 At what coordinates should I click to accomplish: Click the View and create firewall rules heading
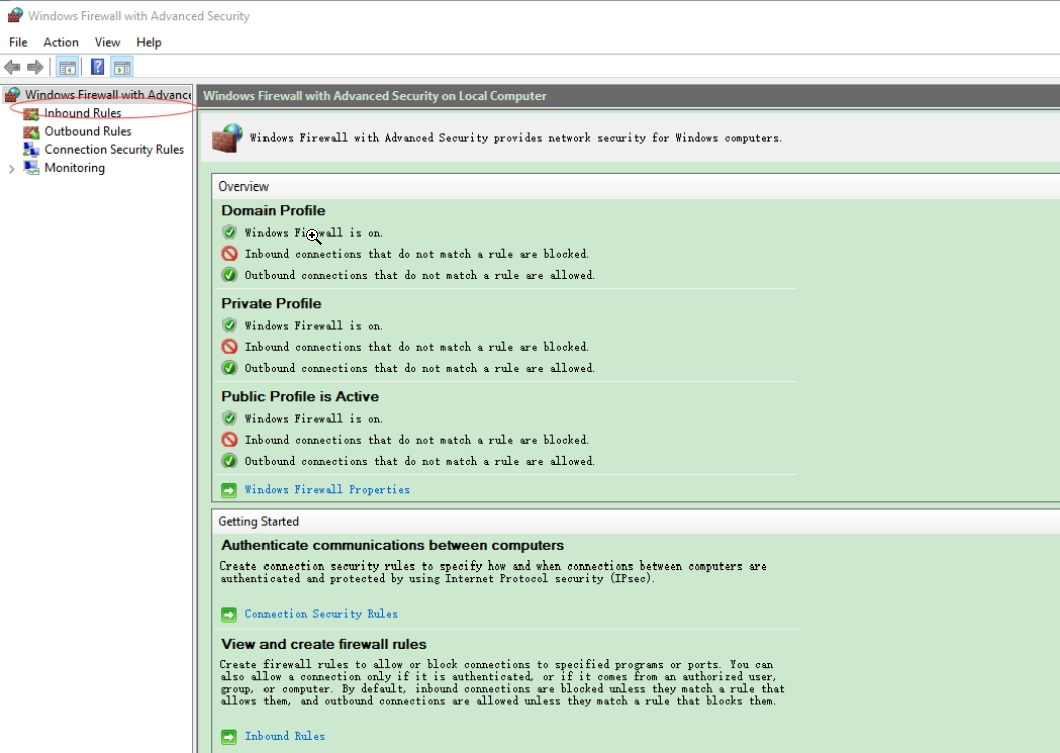324,644
